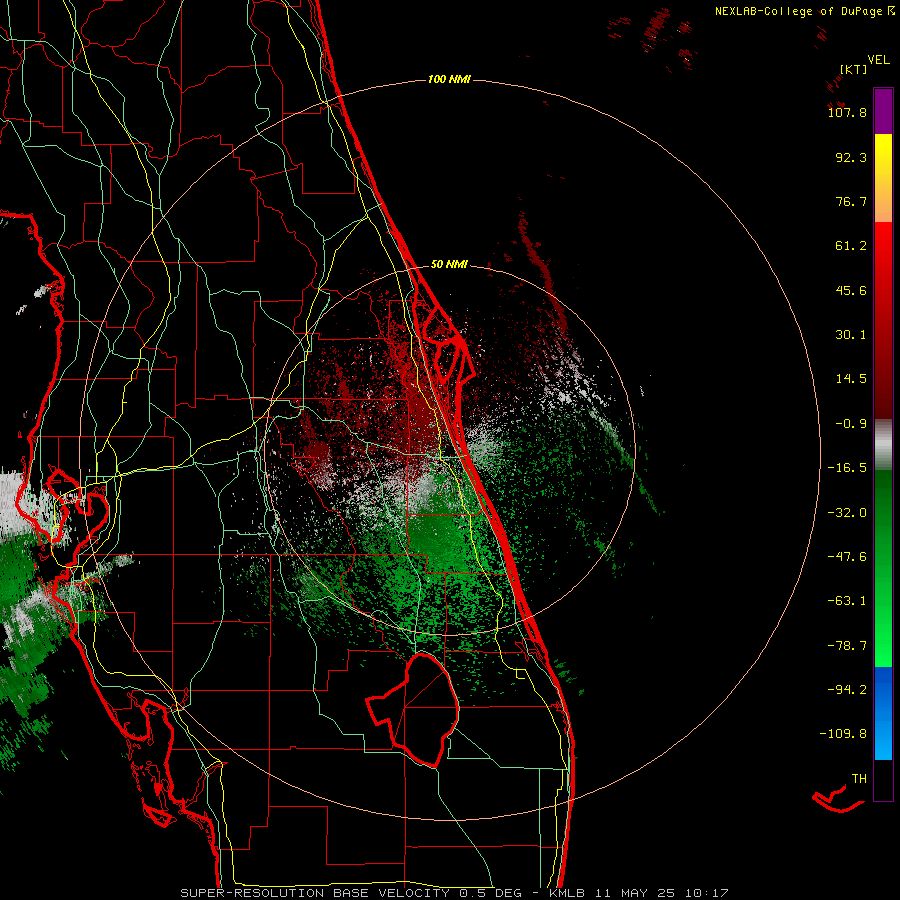
Task: Click the Lake Okeechobee outline on the map
Action: (413, 709)
